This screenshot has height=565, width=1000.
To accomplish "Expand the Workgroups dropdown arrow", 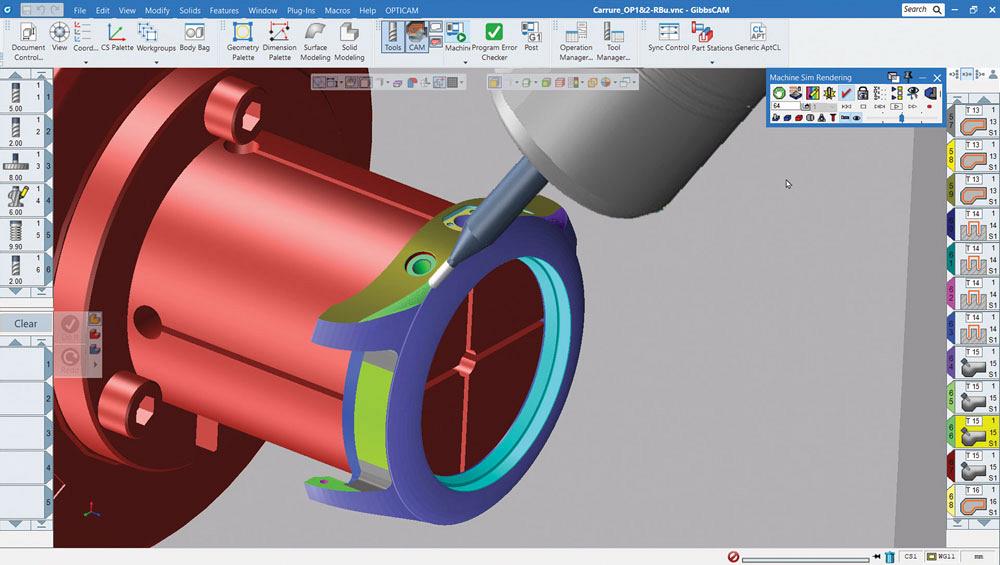I will point(156,62).
